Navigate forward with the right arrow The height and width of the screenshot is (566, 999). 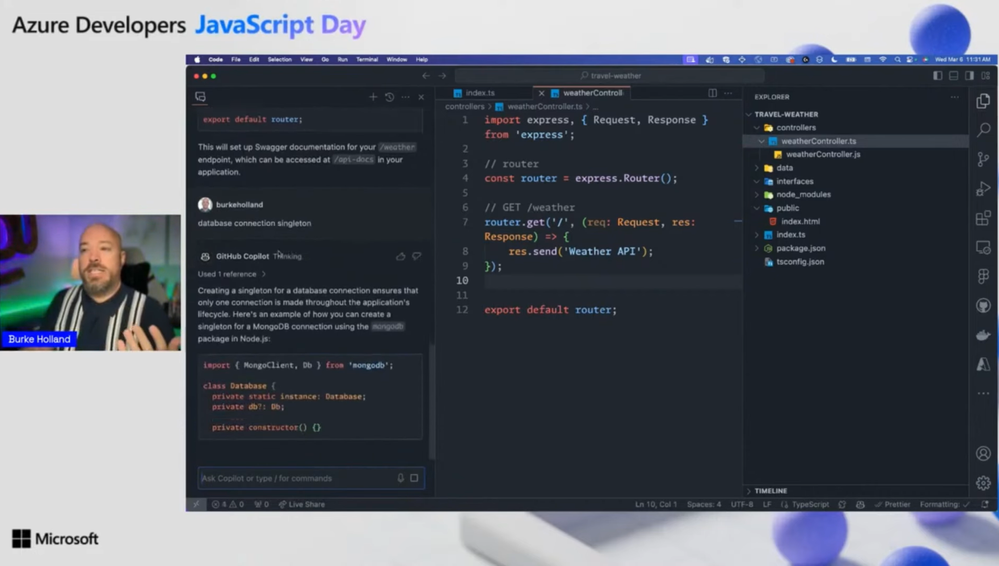coord(442,76)
